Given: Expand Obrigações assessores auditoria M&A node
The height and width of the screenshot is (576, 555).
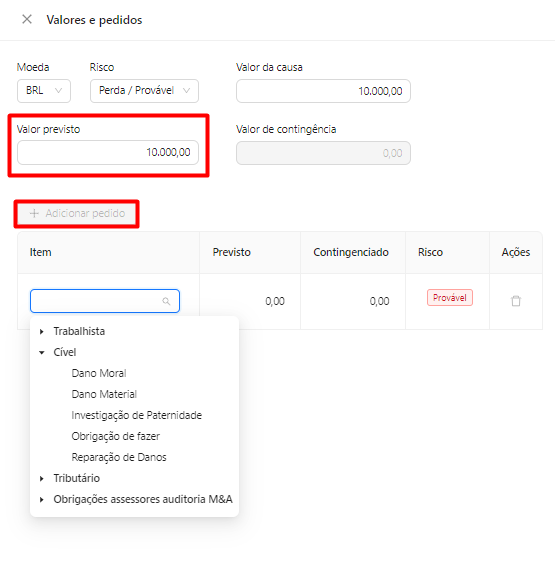Looking at the screenshot, I should (42, 500).
